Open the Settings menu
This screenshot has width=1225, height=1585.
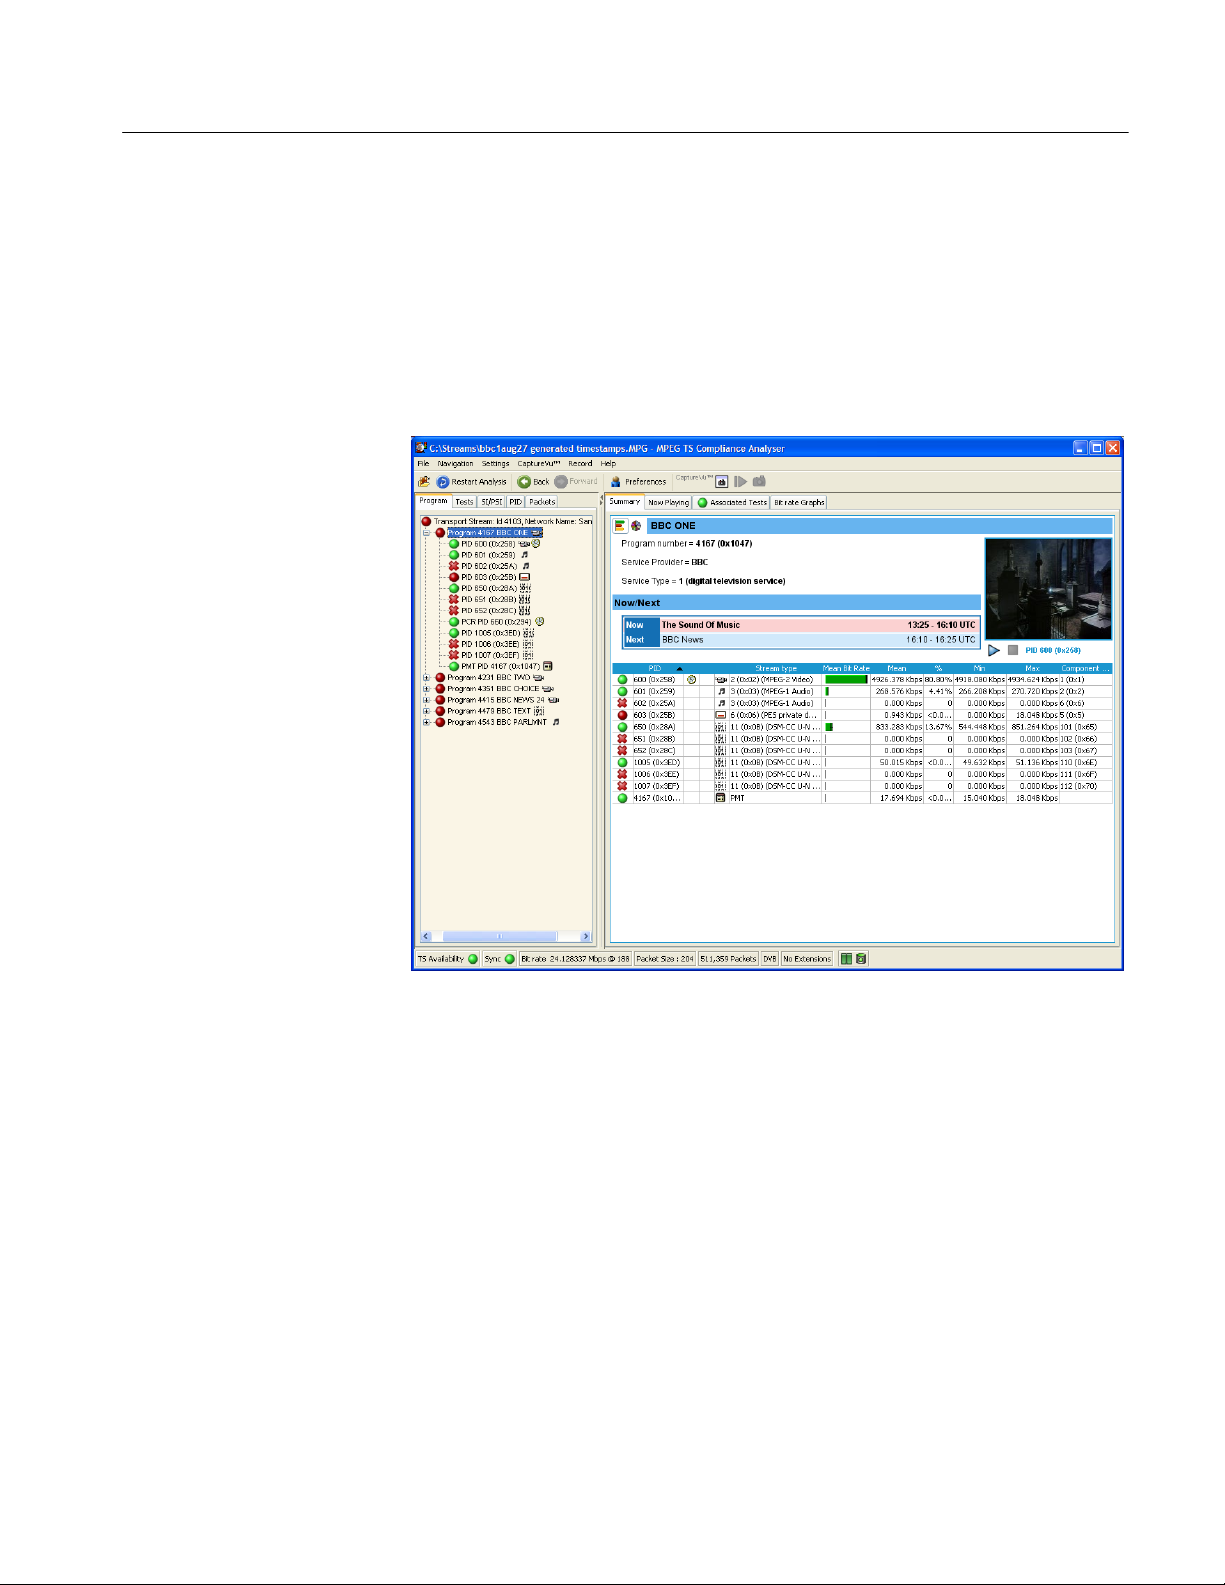pyautogui.click(x=495, y=463)
